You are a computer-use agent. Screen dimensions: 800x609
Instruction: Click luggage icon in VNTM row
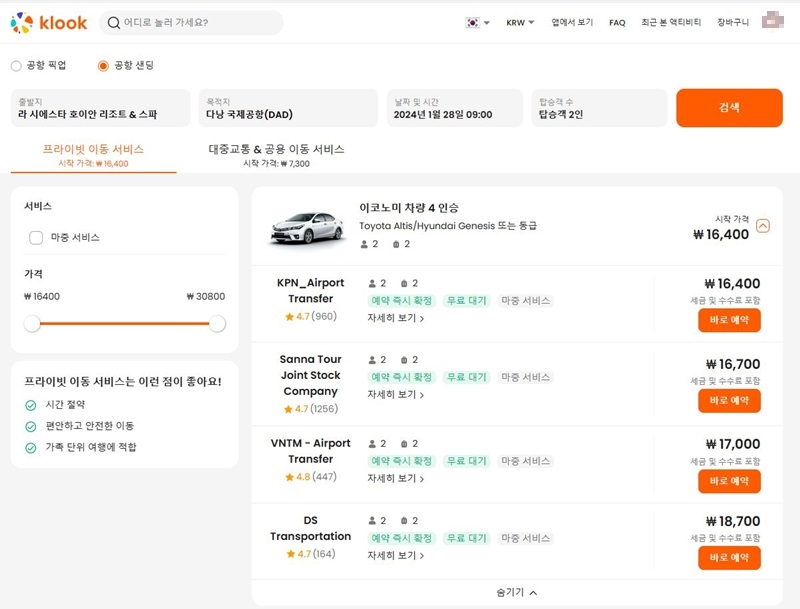[x=404, y=444]
